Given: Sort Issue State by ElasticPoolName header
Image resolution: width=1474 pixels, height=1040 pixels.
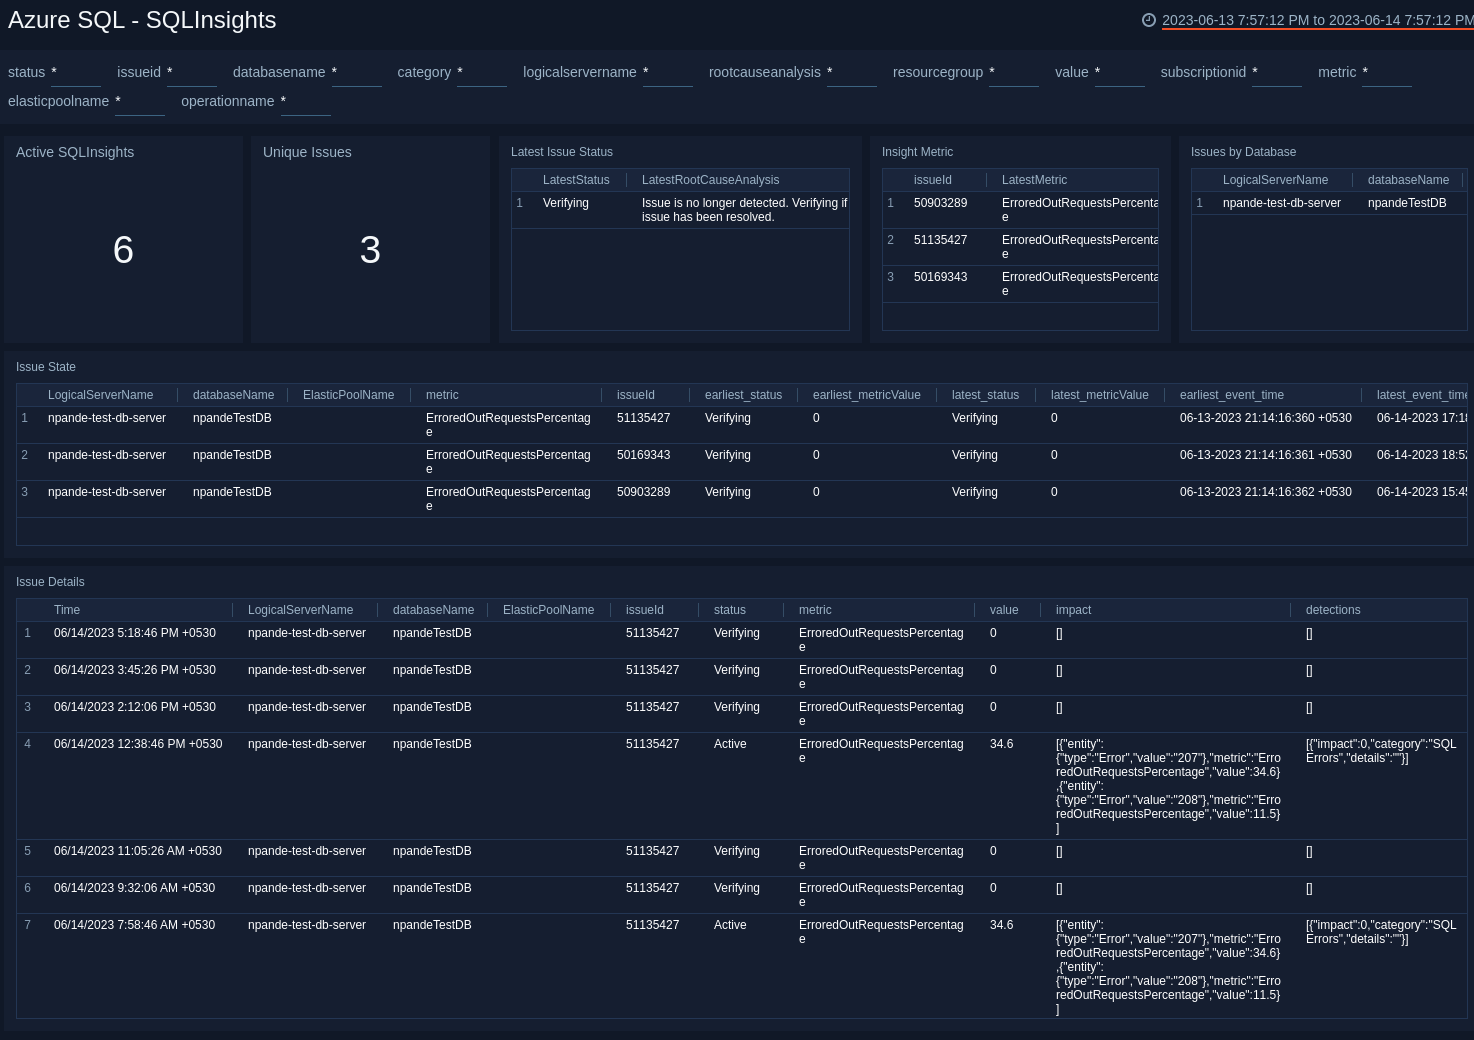Looking at the screenshot, I should (x=348, y=395).
